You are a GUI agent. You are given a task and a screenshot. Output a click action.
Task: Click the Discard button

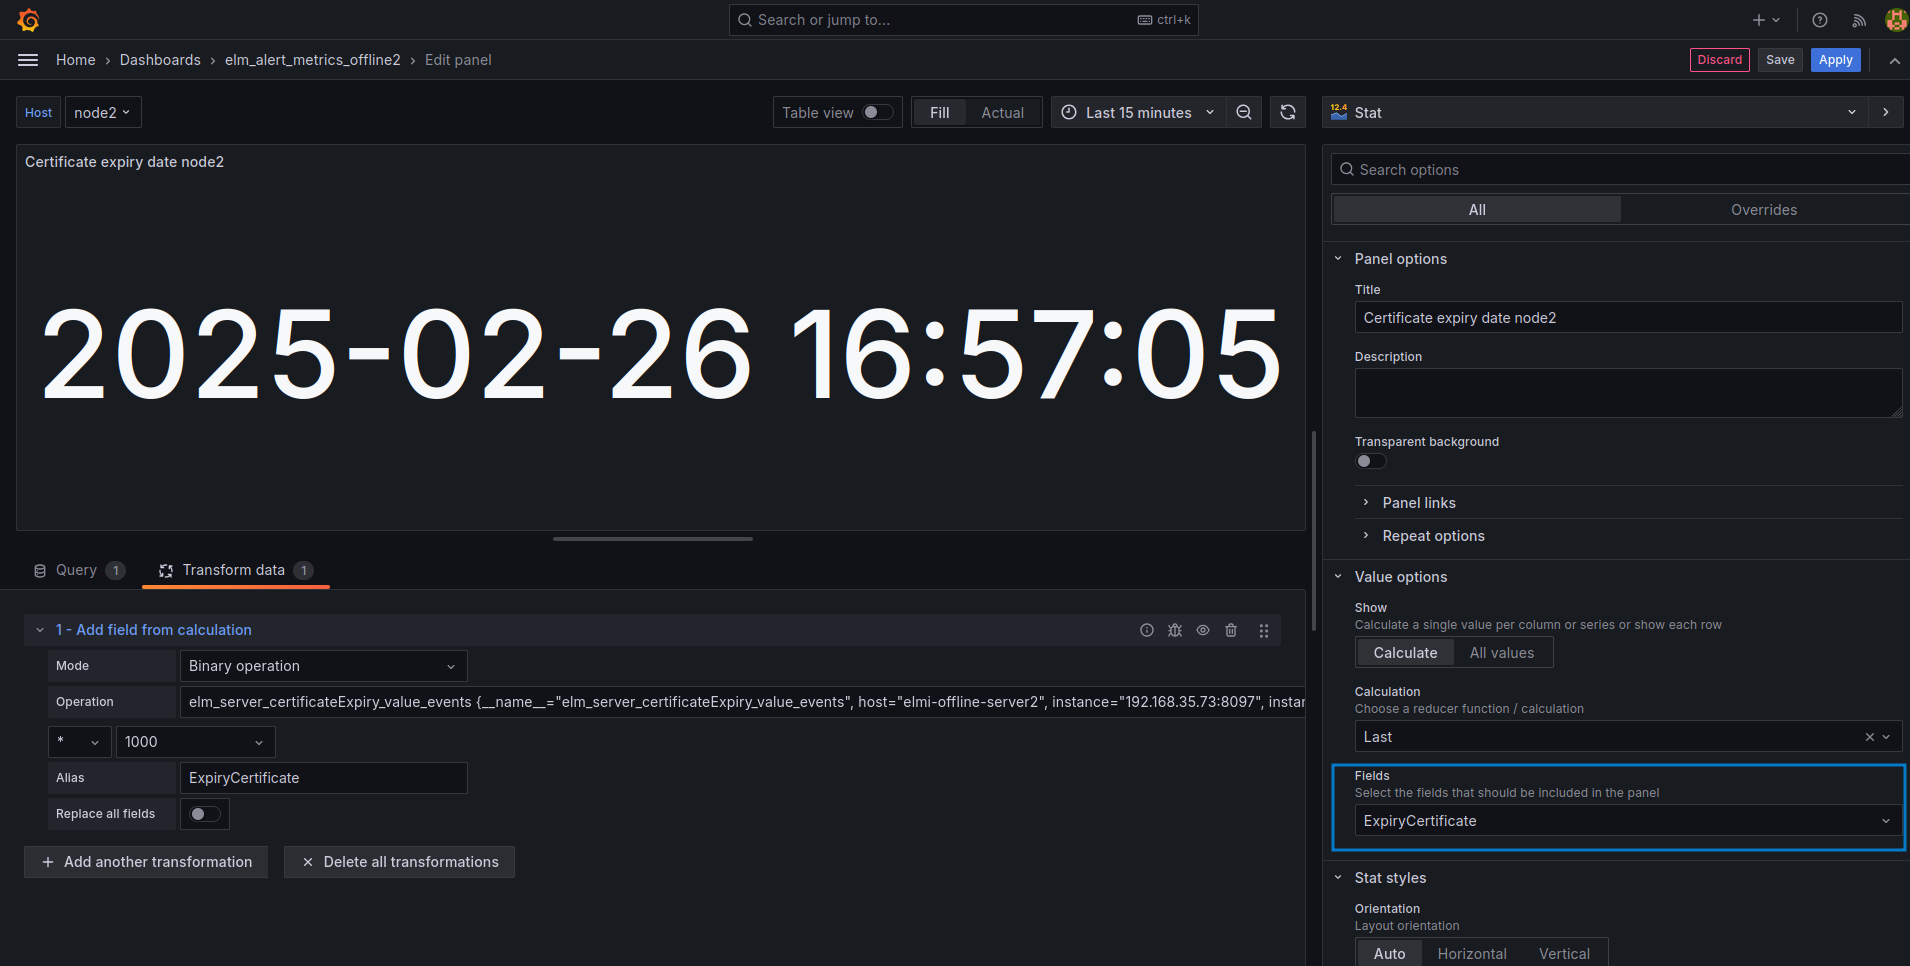tap(1719, 60)
